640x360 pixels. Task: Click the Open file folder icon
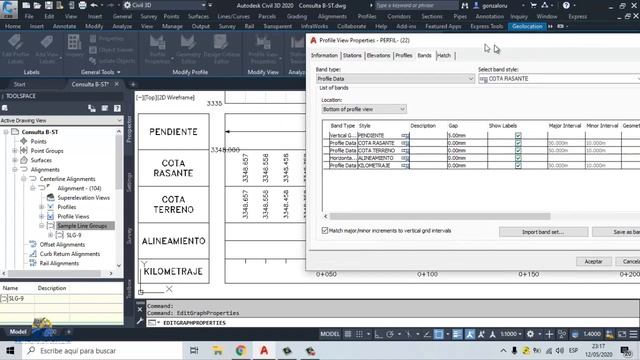click(37, 5)
